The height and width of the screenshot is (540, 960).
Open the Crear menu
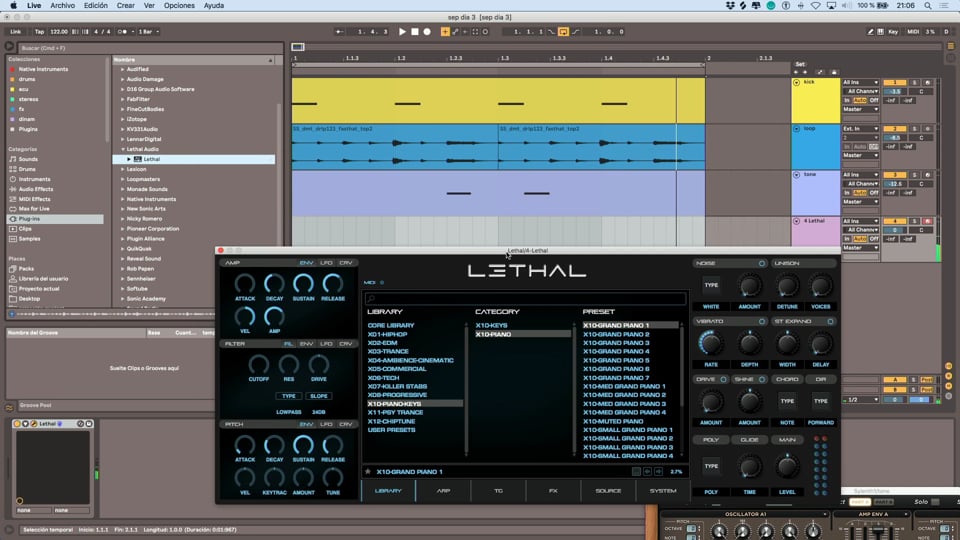[126, 6]
